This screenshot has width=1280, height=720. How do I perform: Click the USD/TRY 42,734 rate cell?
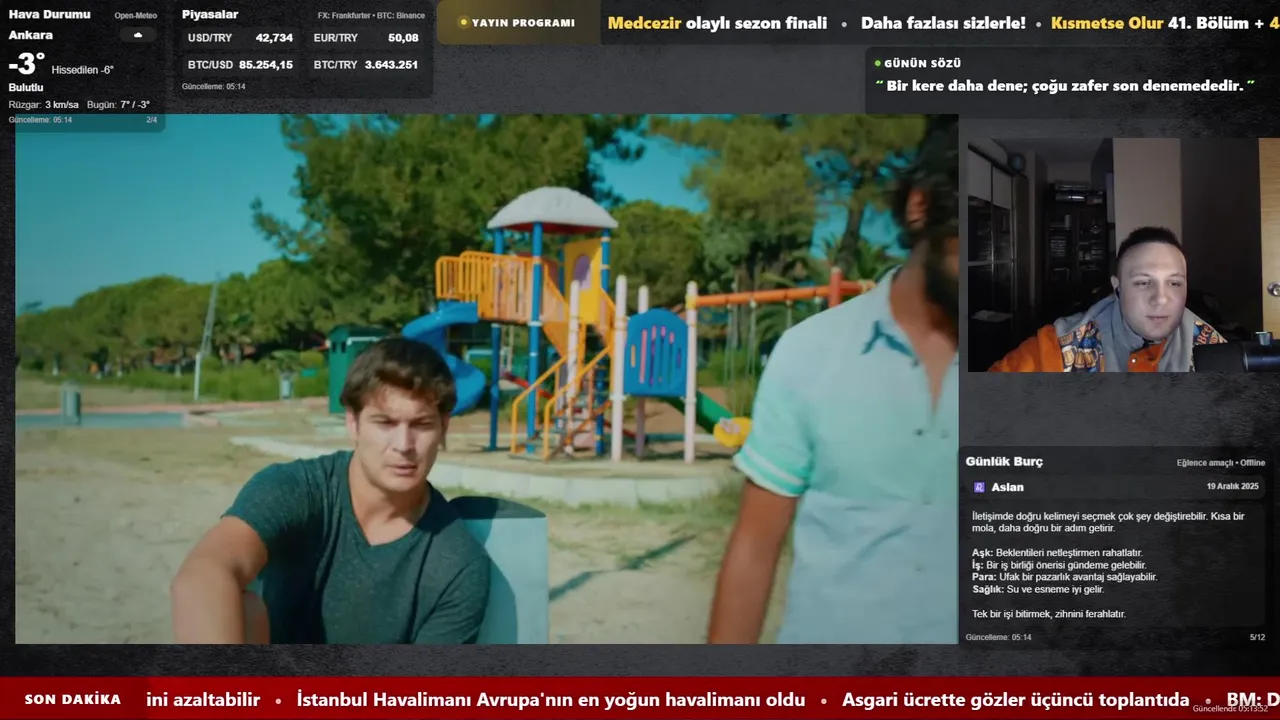pos(240,38)
